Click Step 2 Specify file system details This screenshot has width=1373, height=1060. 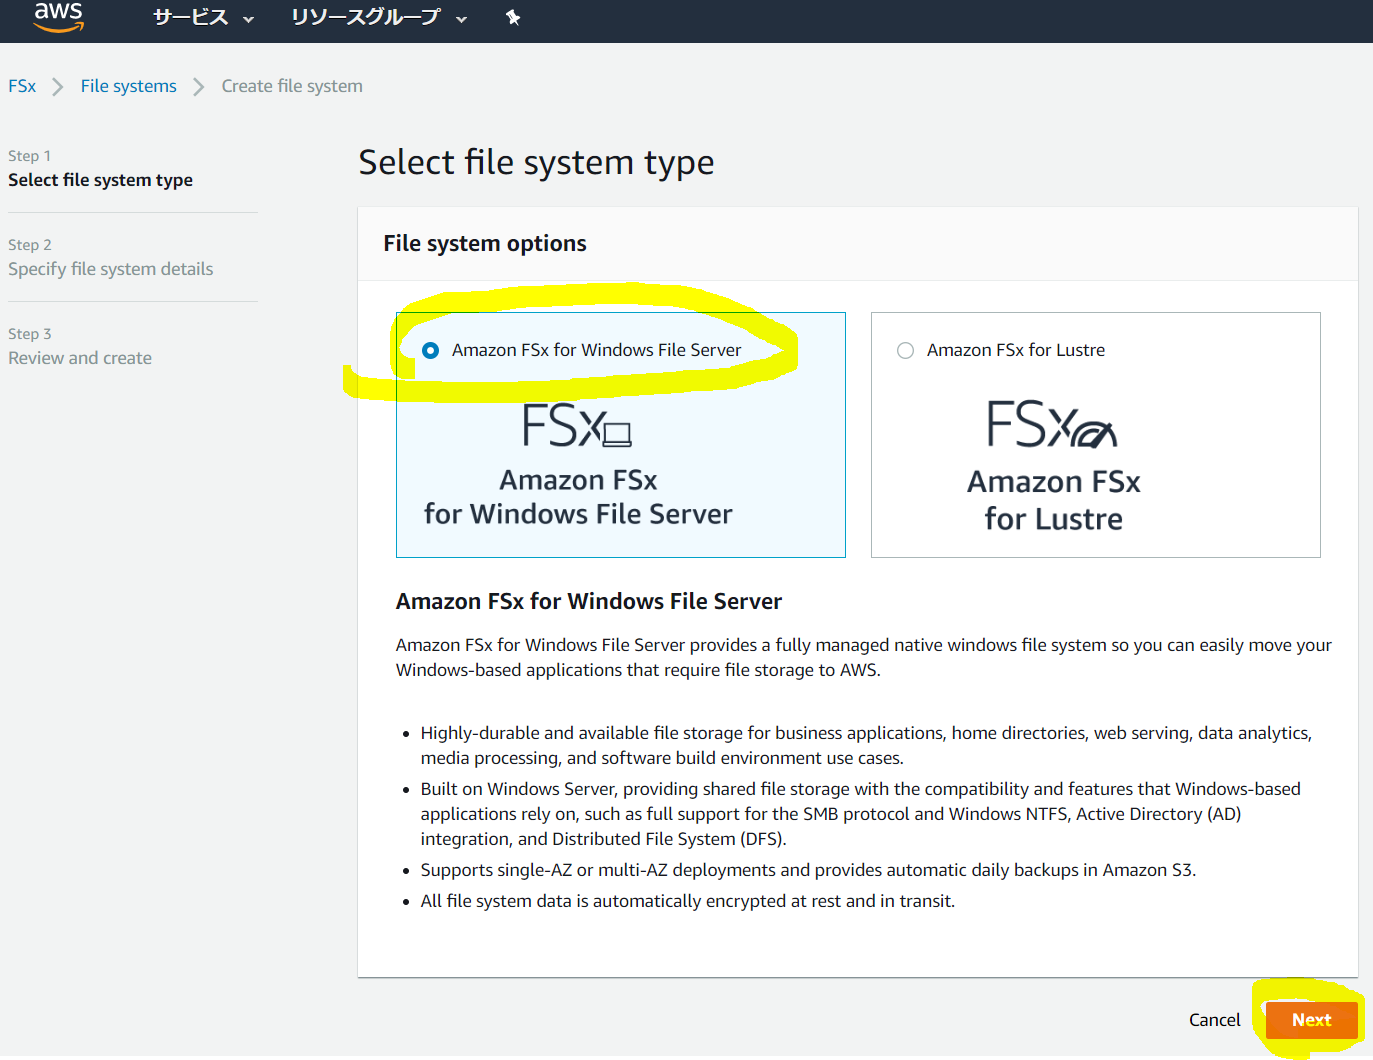click(x=110, y=268)
